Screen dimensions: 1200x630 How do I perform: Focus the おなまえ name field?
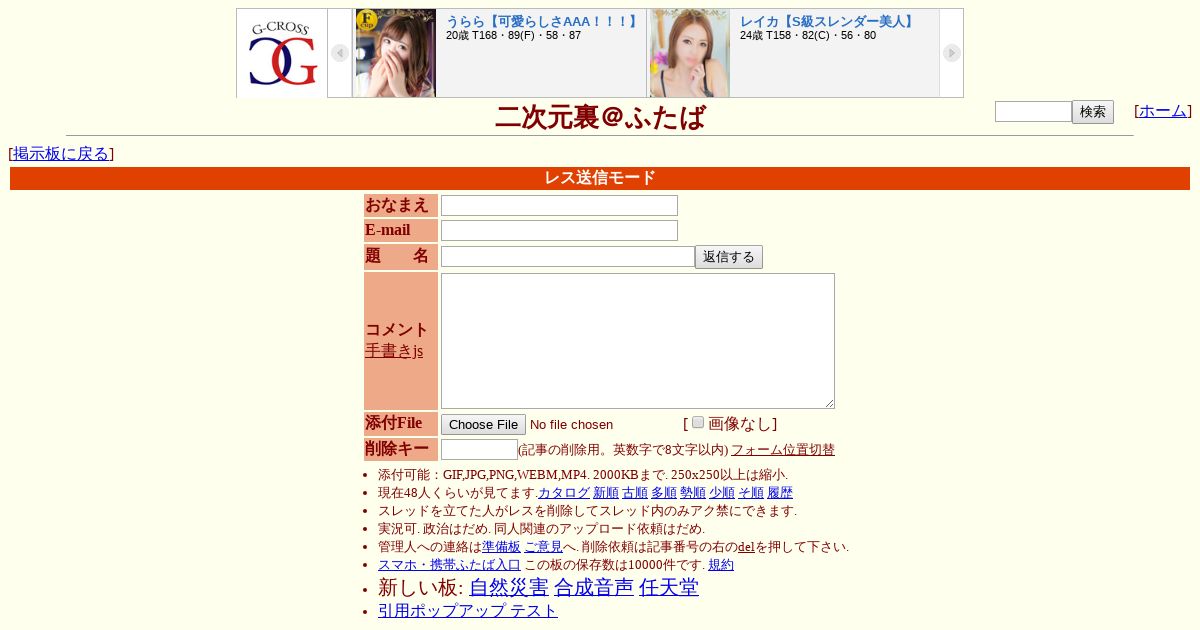(559, 205)
